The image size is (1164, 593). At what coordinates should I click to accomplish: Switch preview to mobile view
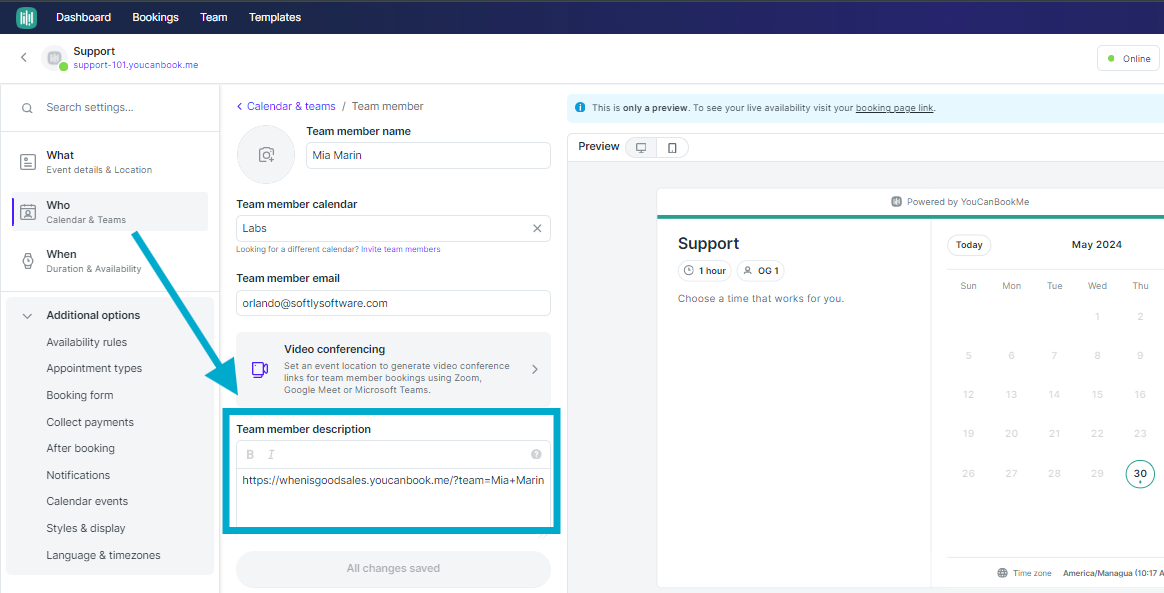pos(672,148)
